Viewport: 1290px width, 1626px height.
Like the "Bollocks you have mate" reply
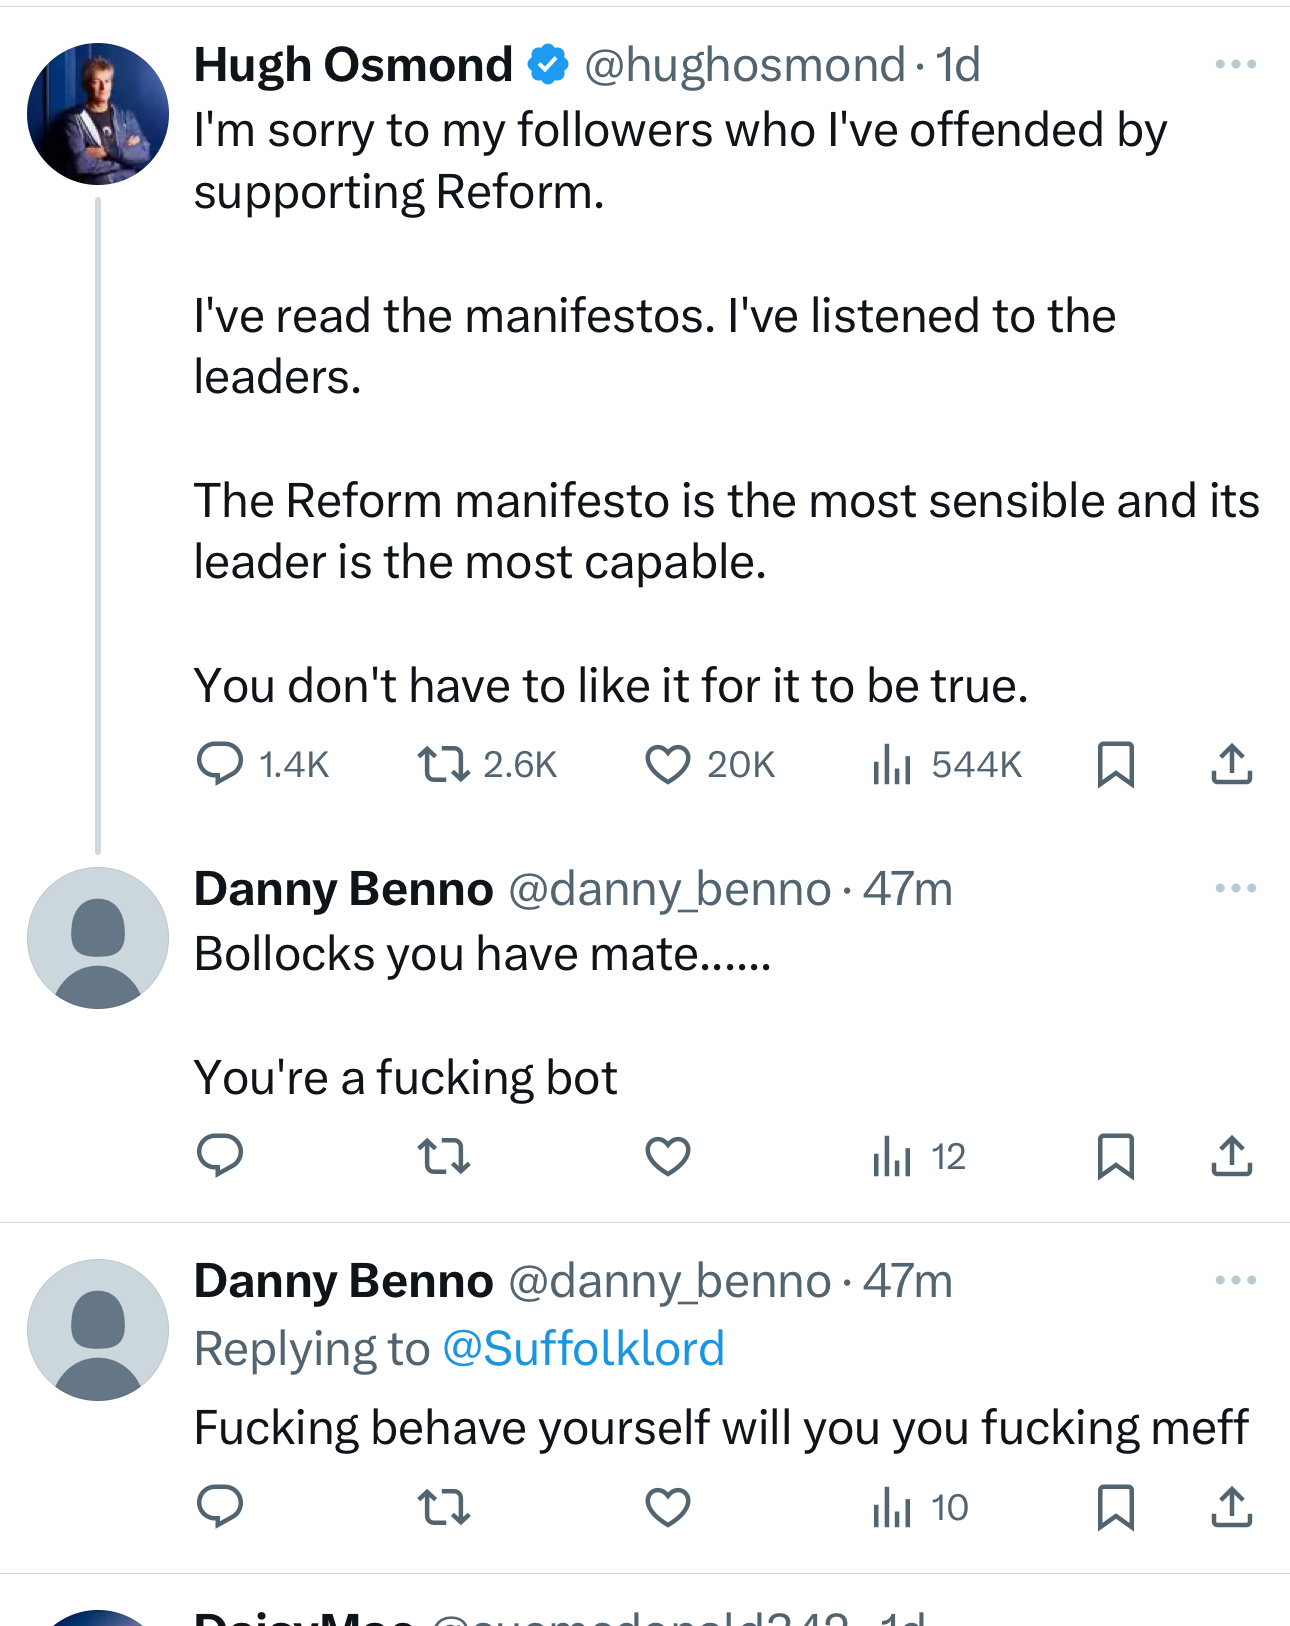pos(667,1157)
